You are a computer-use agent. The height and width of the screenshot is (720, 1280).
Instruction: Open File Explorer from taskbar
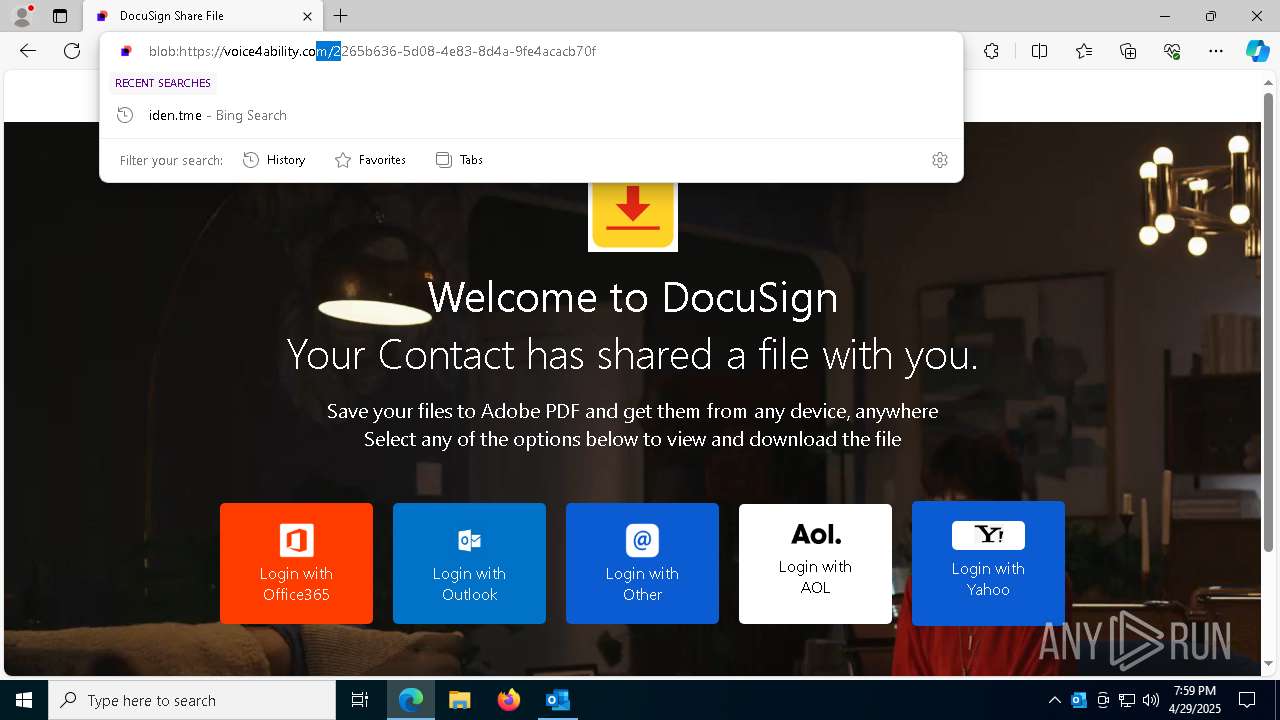point(460,700)
